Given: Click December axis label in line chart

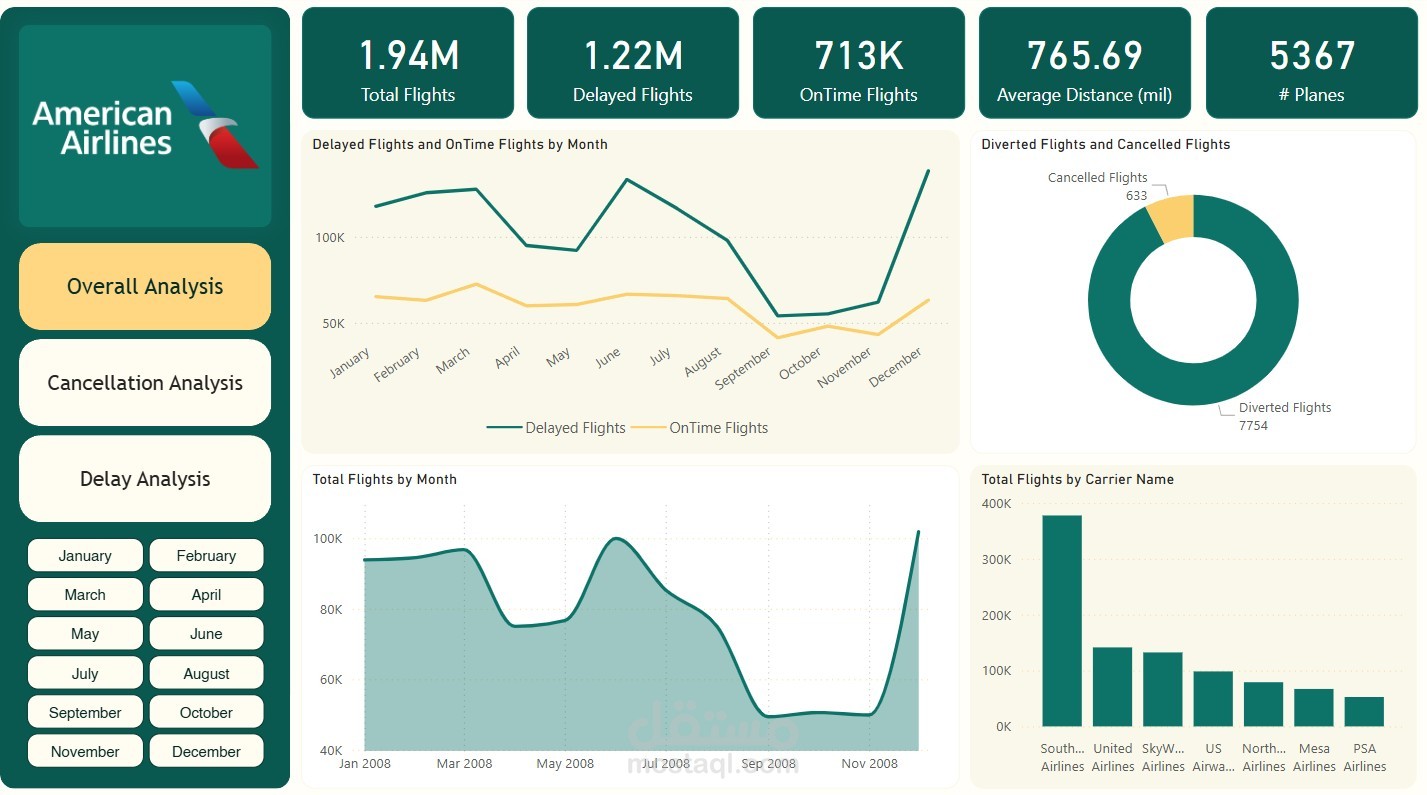Looking at the screenshot, I should coord(896,367).
